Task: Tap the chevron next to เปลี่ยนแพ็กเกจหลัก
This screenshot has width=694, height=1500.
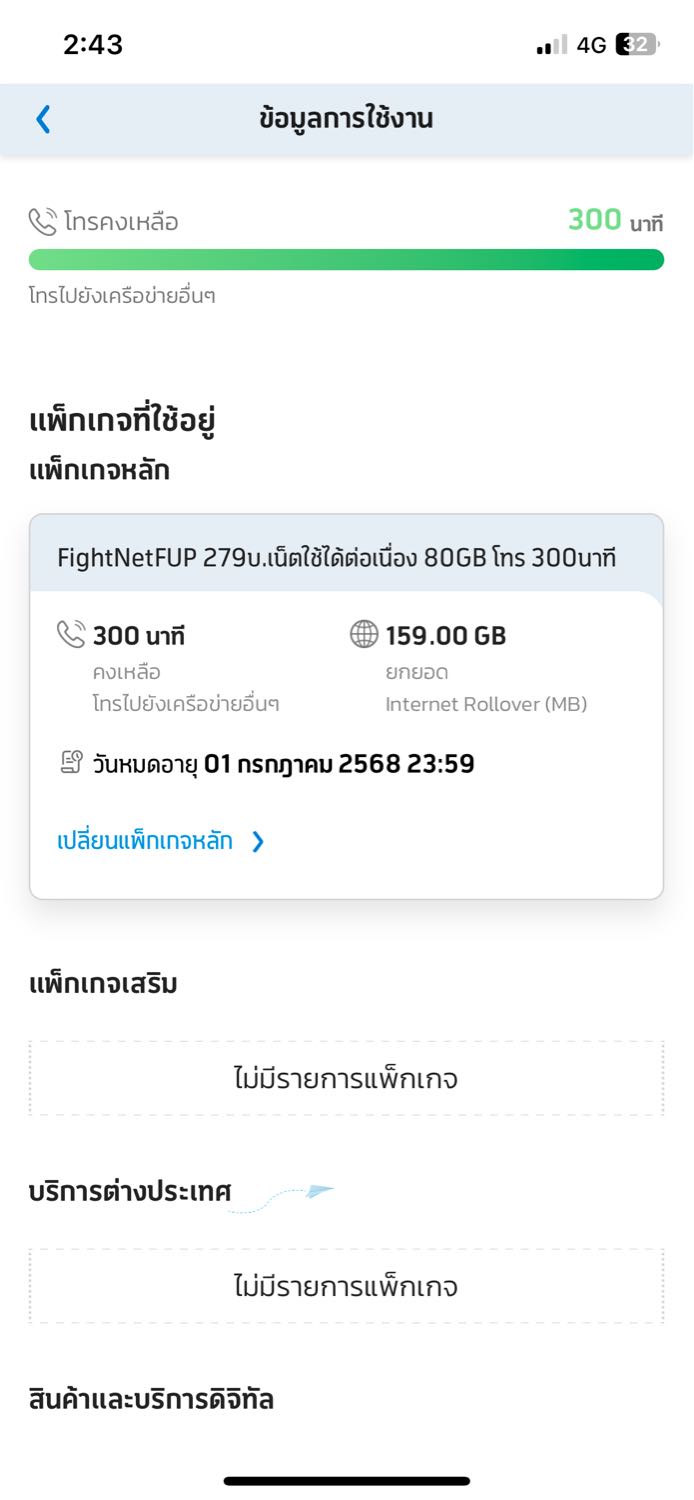Action: 258,842
